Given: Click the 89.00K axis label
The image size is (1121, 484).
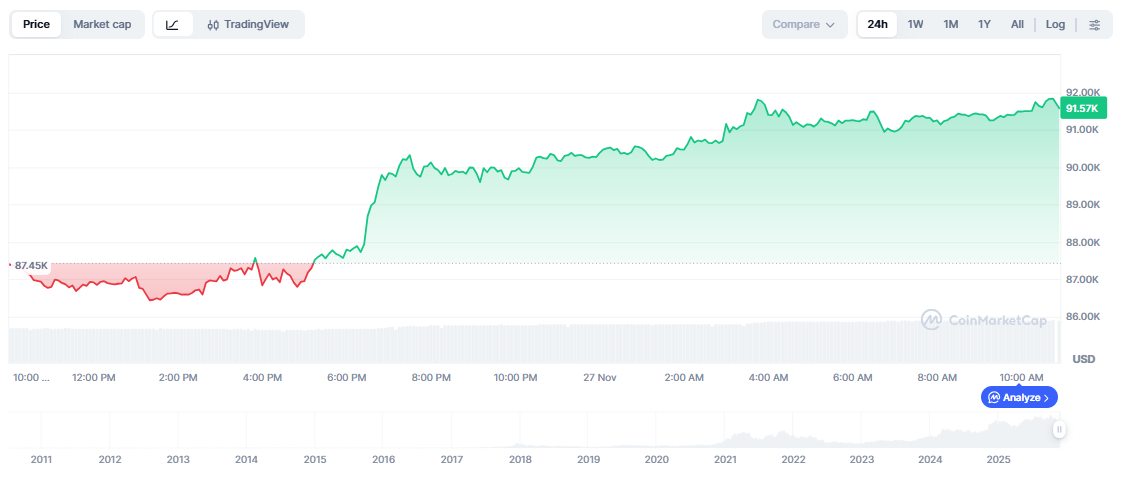Looking at the screenshot, I should [x=1082, y=205].
